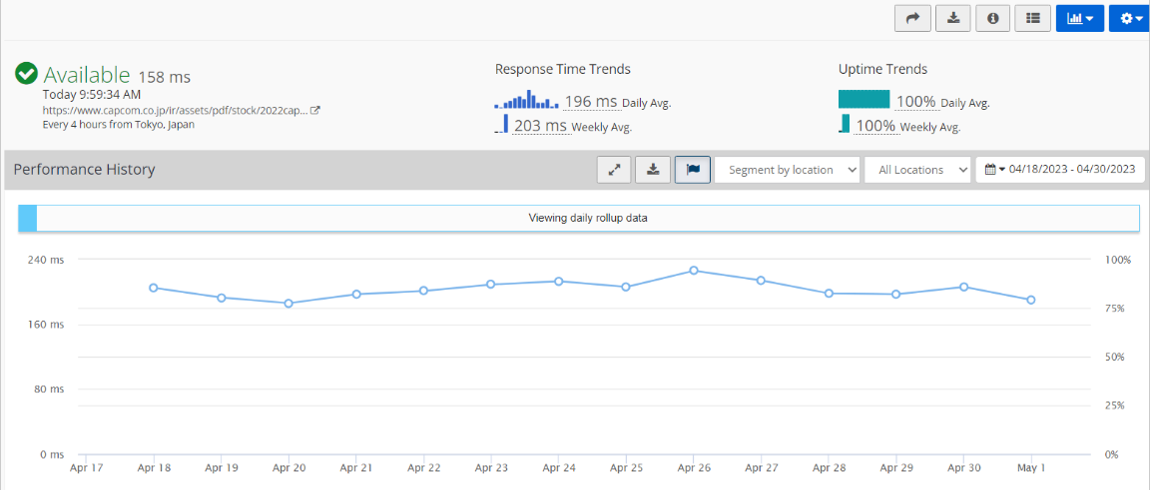Toggle the flag annotations button
This screenshot has width=1150, height=490.
(692, 169)
